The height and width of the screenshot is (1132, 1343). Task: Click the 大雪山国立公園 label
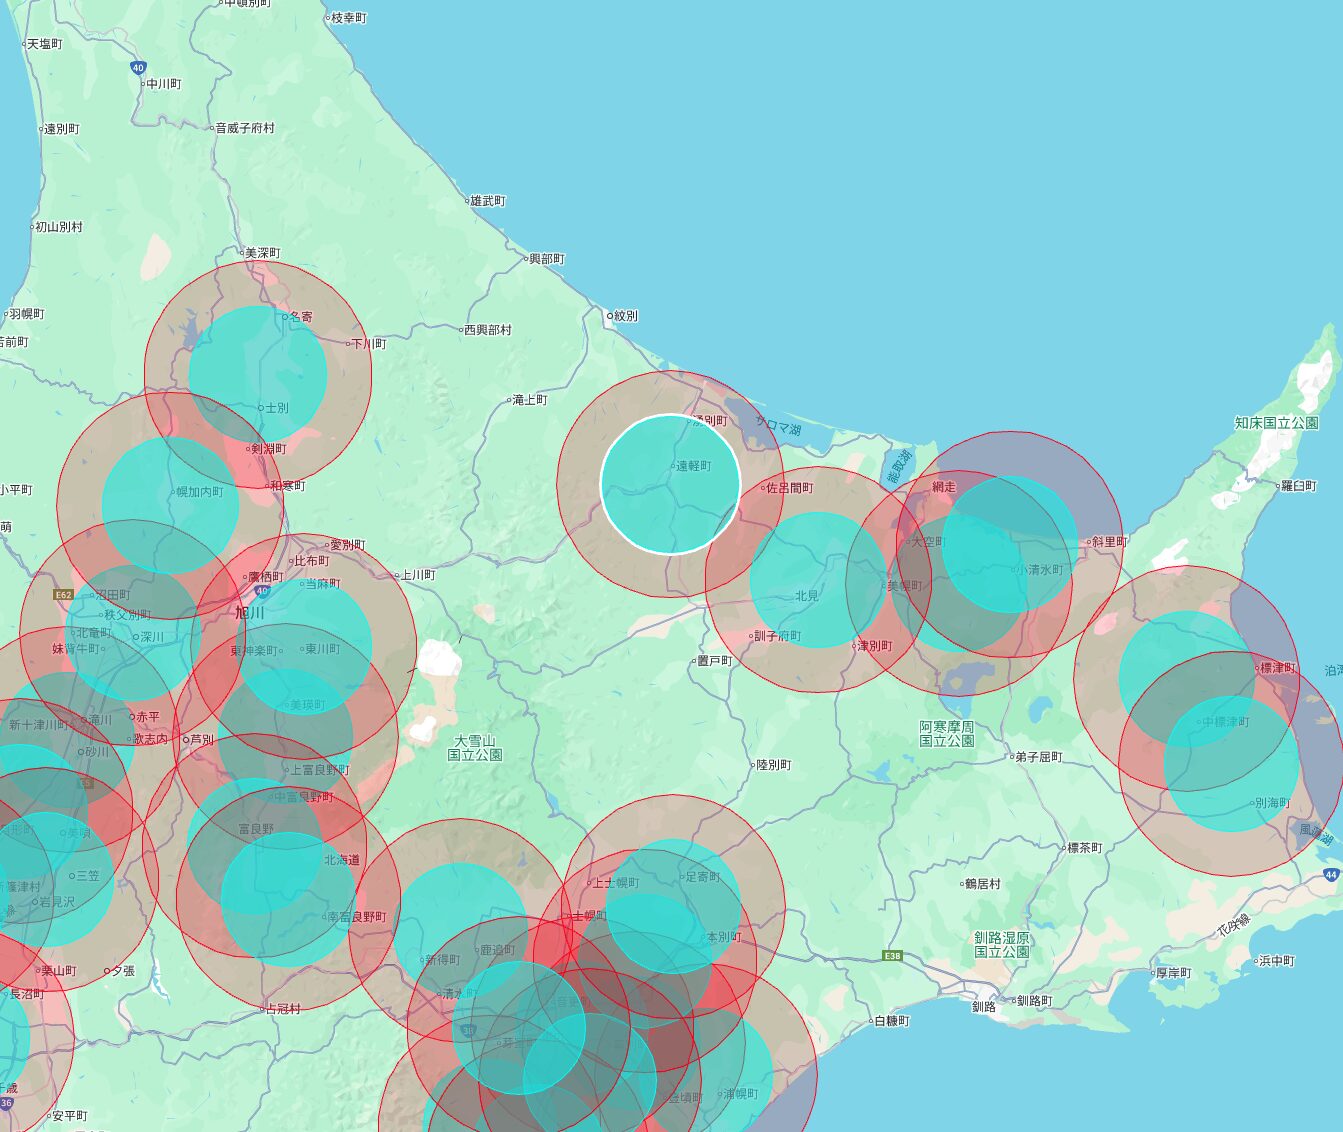click(x=475, y=748)
